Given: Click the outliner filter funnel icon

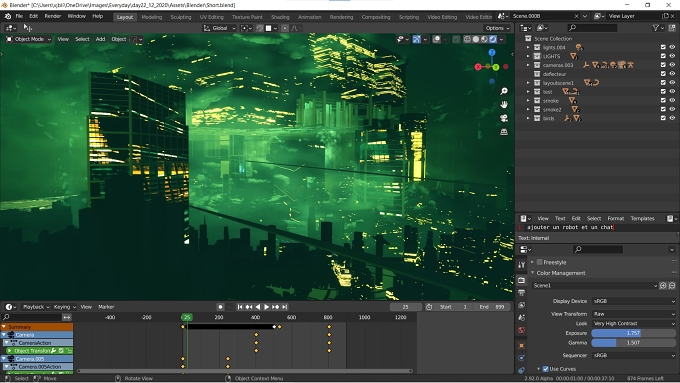Looking at the screenshot, I should [x=655, y=28].
